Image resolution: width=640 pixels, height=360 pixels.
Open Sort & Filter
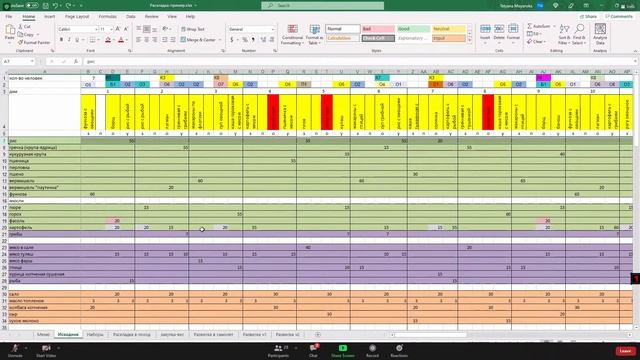pos(564,35)
